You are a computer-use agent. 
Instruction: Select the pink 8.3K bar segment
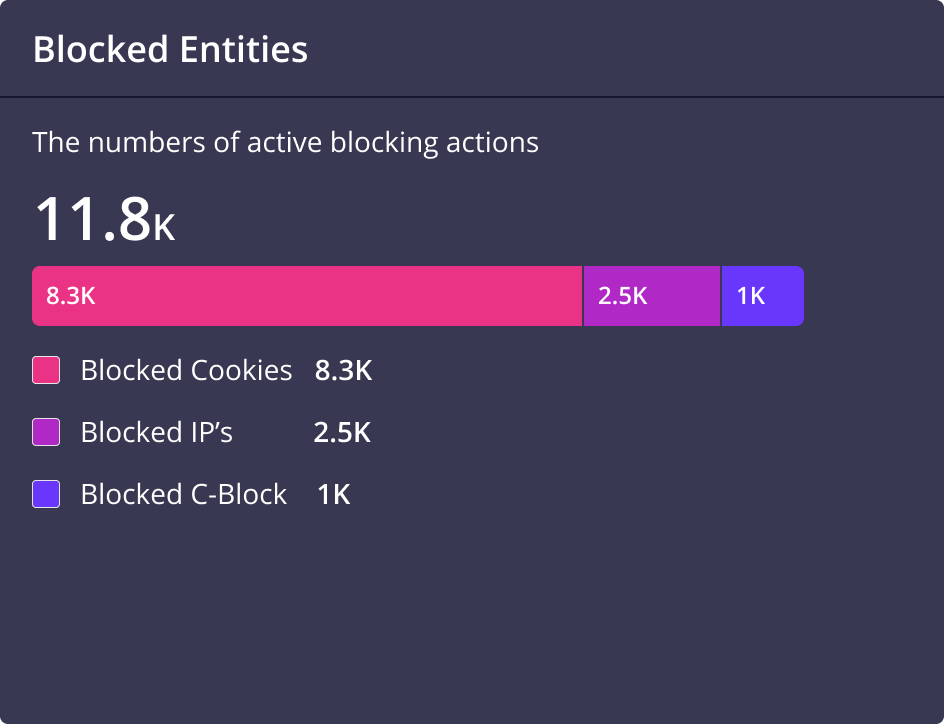point(307,296)
